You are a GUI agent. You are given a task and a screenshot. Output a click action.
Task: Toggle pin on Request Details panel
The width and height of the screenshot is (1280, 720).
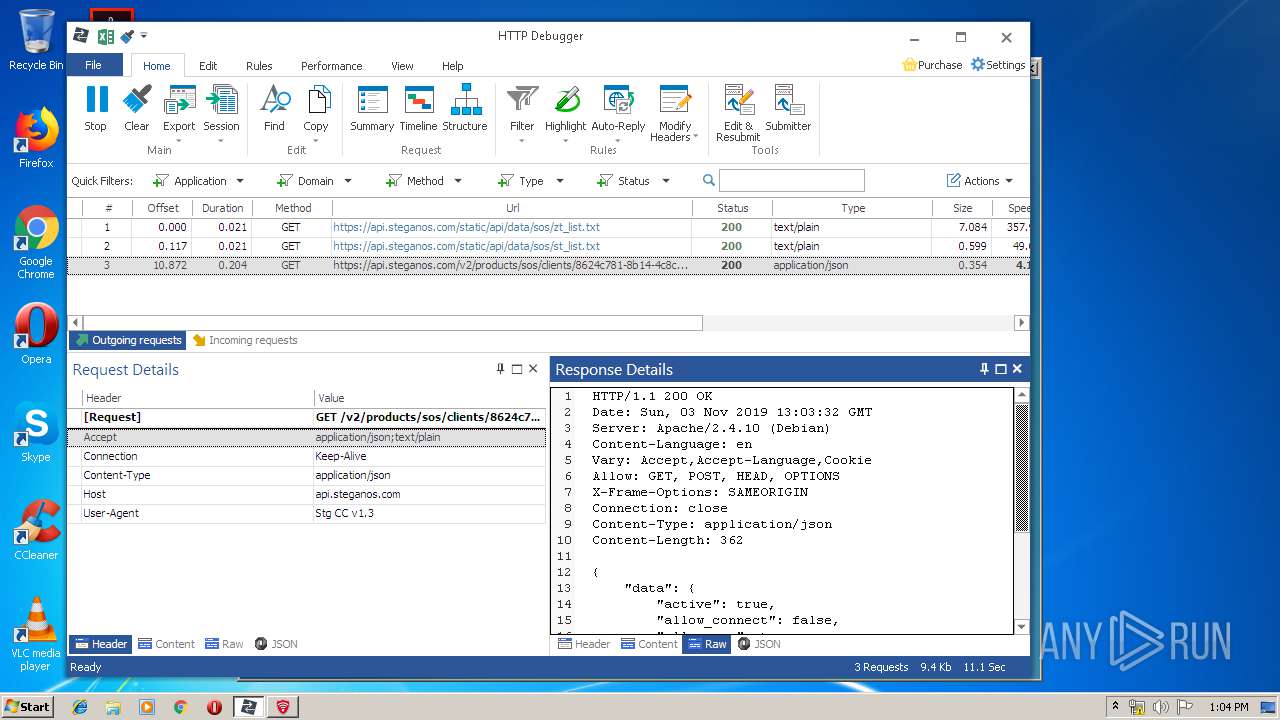click(501, 369)
